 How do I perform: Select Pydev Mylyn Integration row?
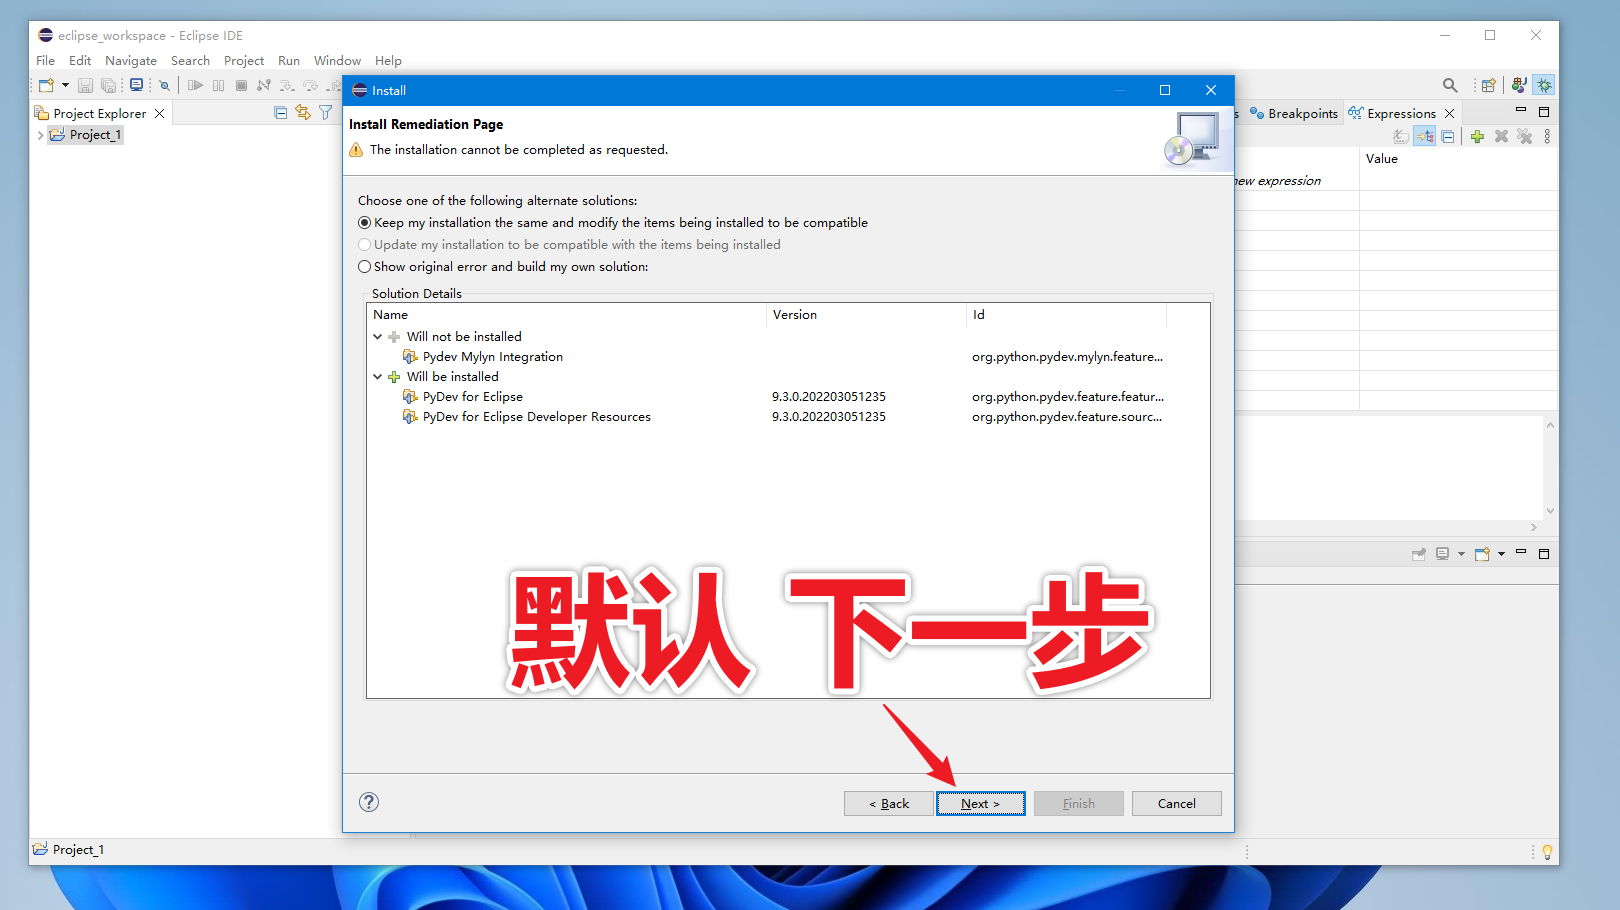[788, 357]
